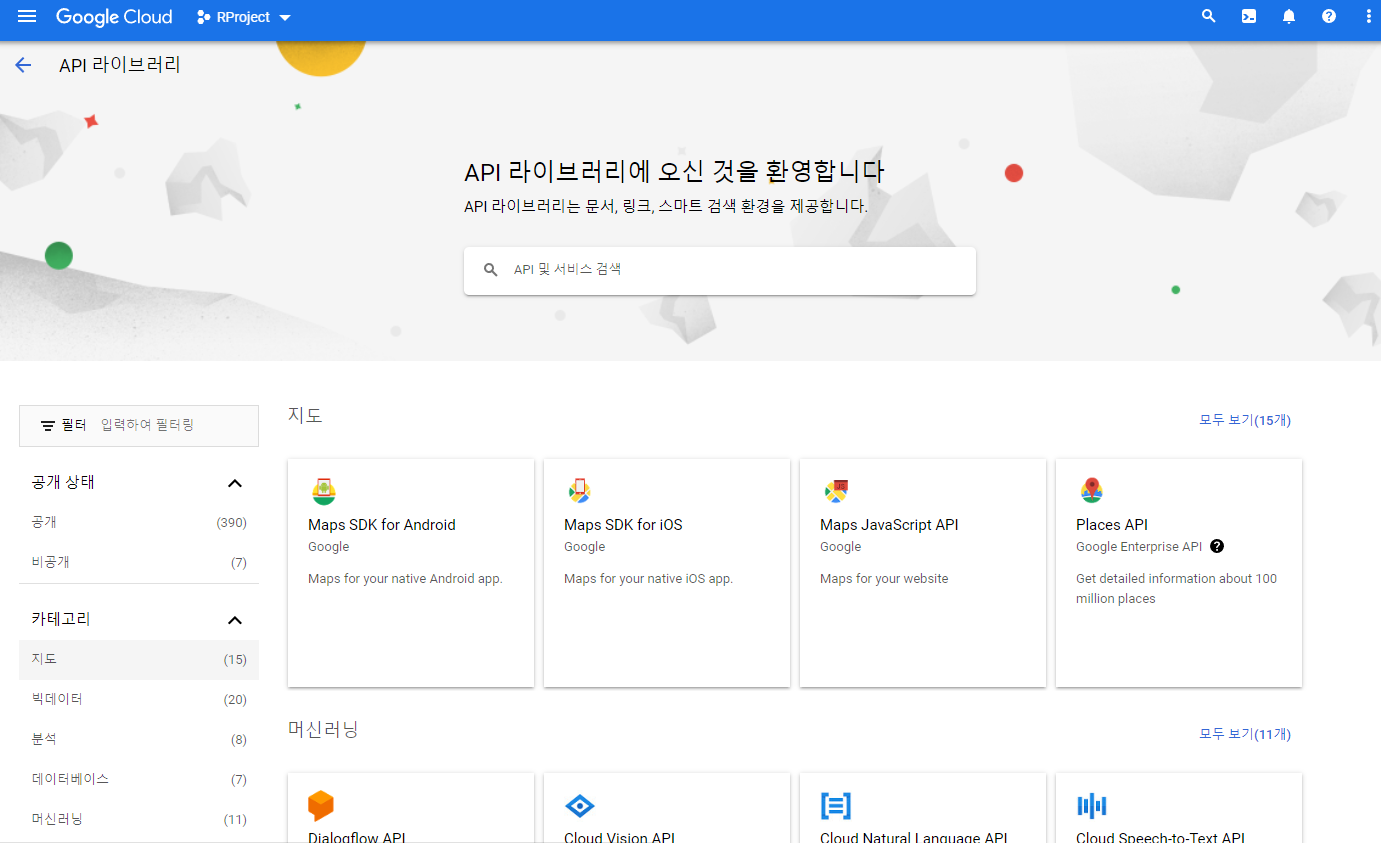The height and width of the screenshot is (843, 1381).
Task: Open the Places API card title
Action: coord(1112,525)
